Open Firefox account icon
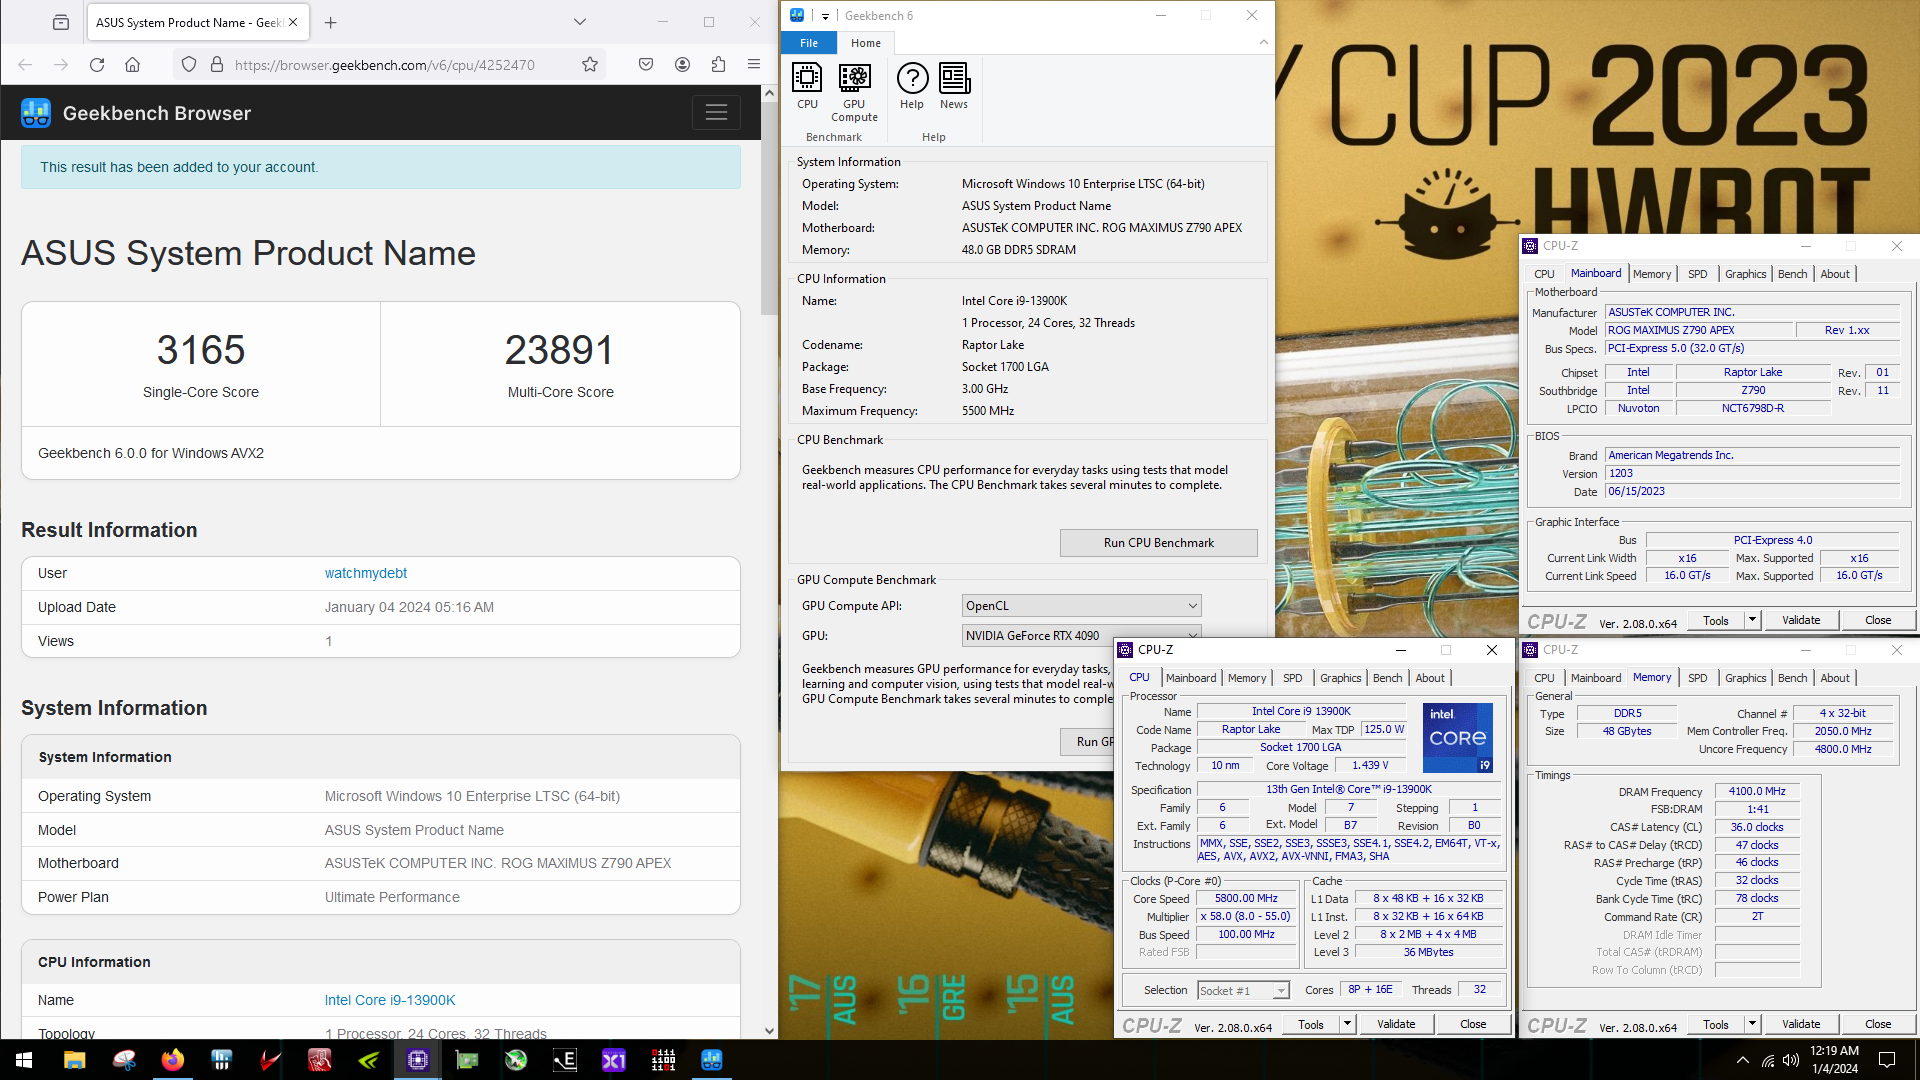Image resolution: width=1920 pixels, height=1080 pixels. coord(682,65)
